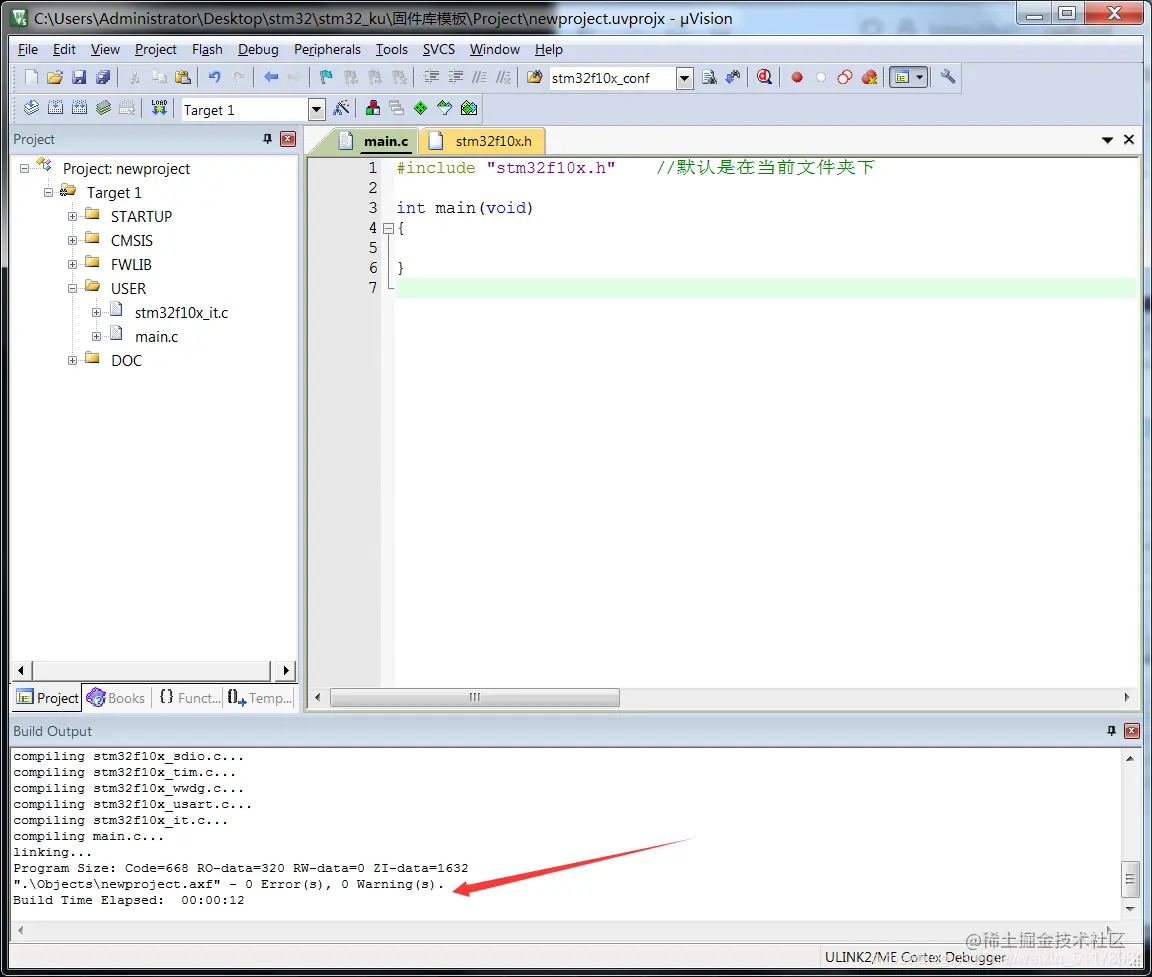The width and height of the screenshot is (1152, 977).
Task: Run batch build with stacked layers icon
Action: pos(104,109)
